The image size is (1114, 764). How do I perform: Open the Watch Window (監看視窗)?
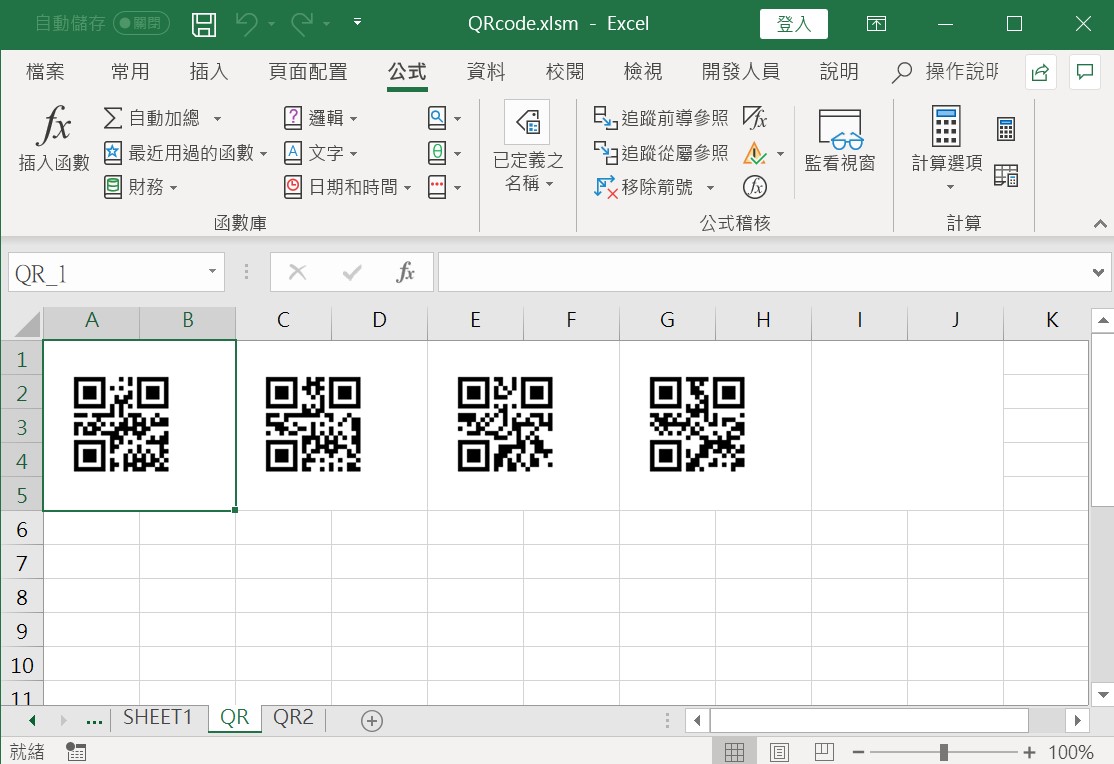click(840, 141)
